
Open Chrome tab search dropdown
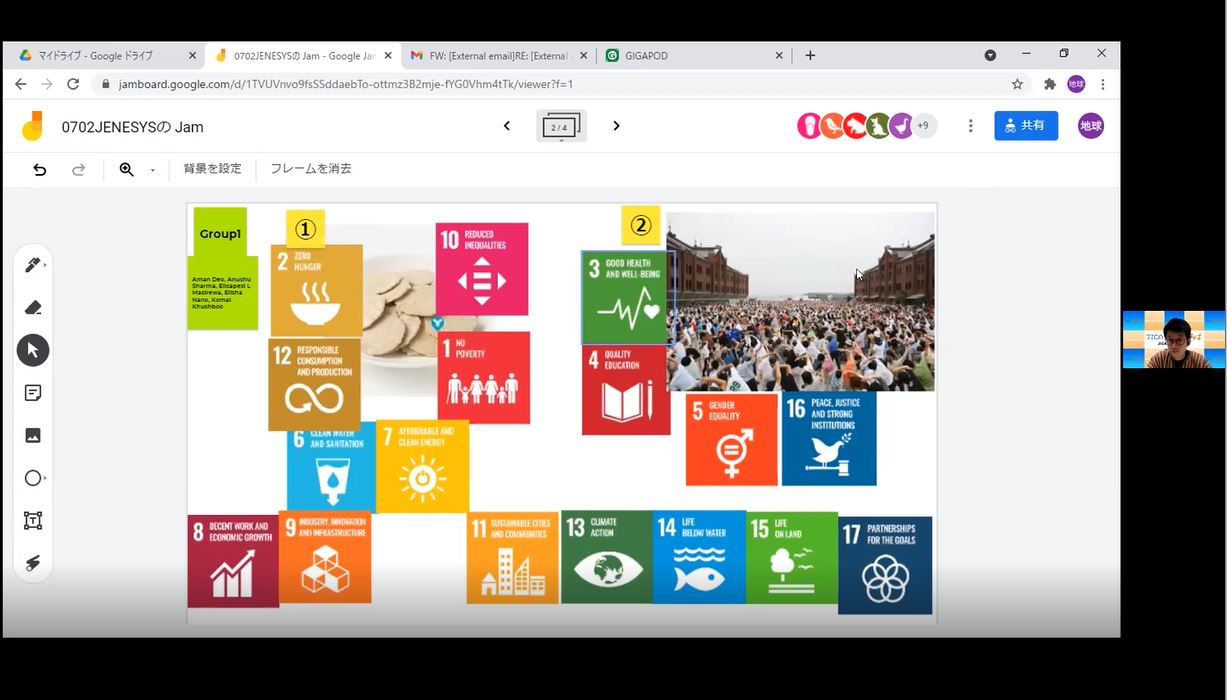click(990, 56)
